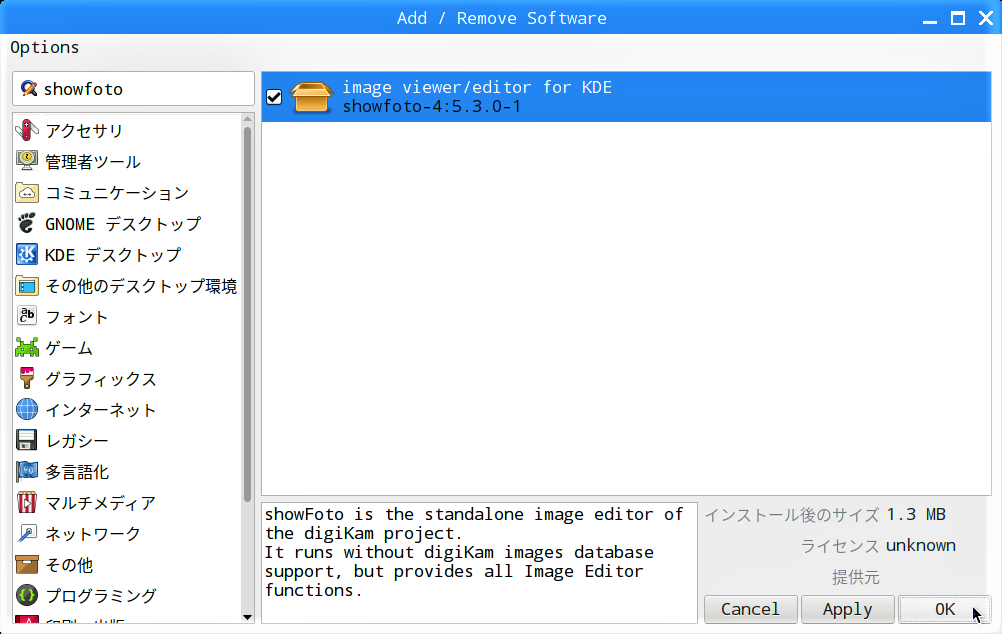The image size is (1002, 634).
Task: Open the 多言語化 flag icon
Action: (x=27, y=471)
